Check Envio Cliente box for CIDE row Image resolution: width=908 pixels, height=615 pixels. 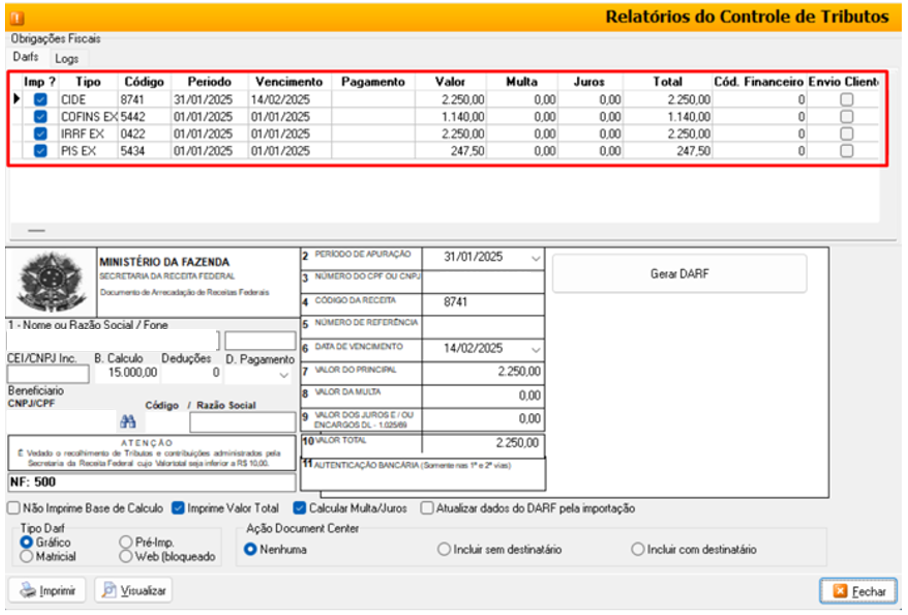[x=847, y=100]
